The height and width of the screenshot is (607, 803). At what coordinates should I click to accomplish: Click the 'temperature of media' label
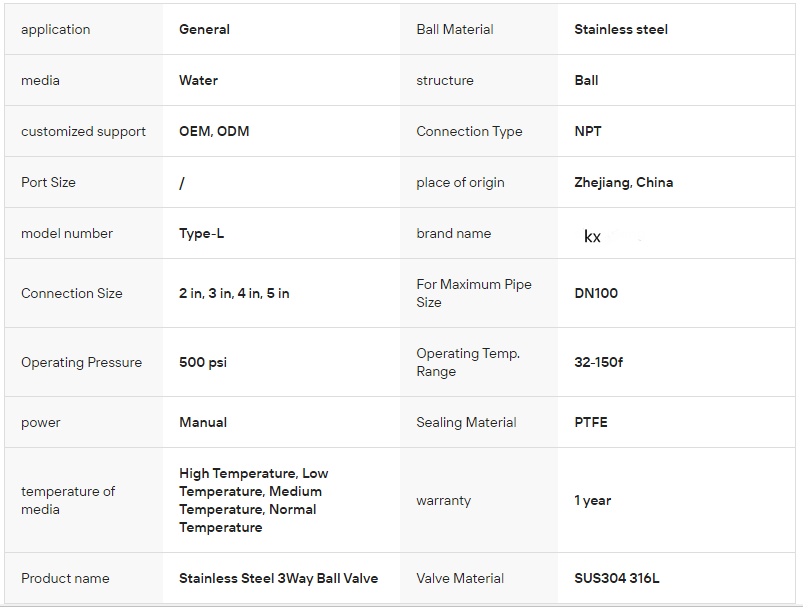tap(68, 500)
